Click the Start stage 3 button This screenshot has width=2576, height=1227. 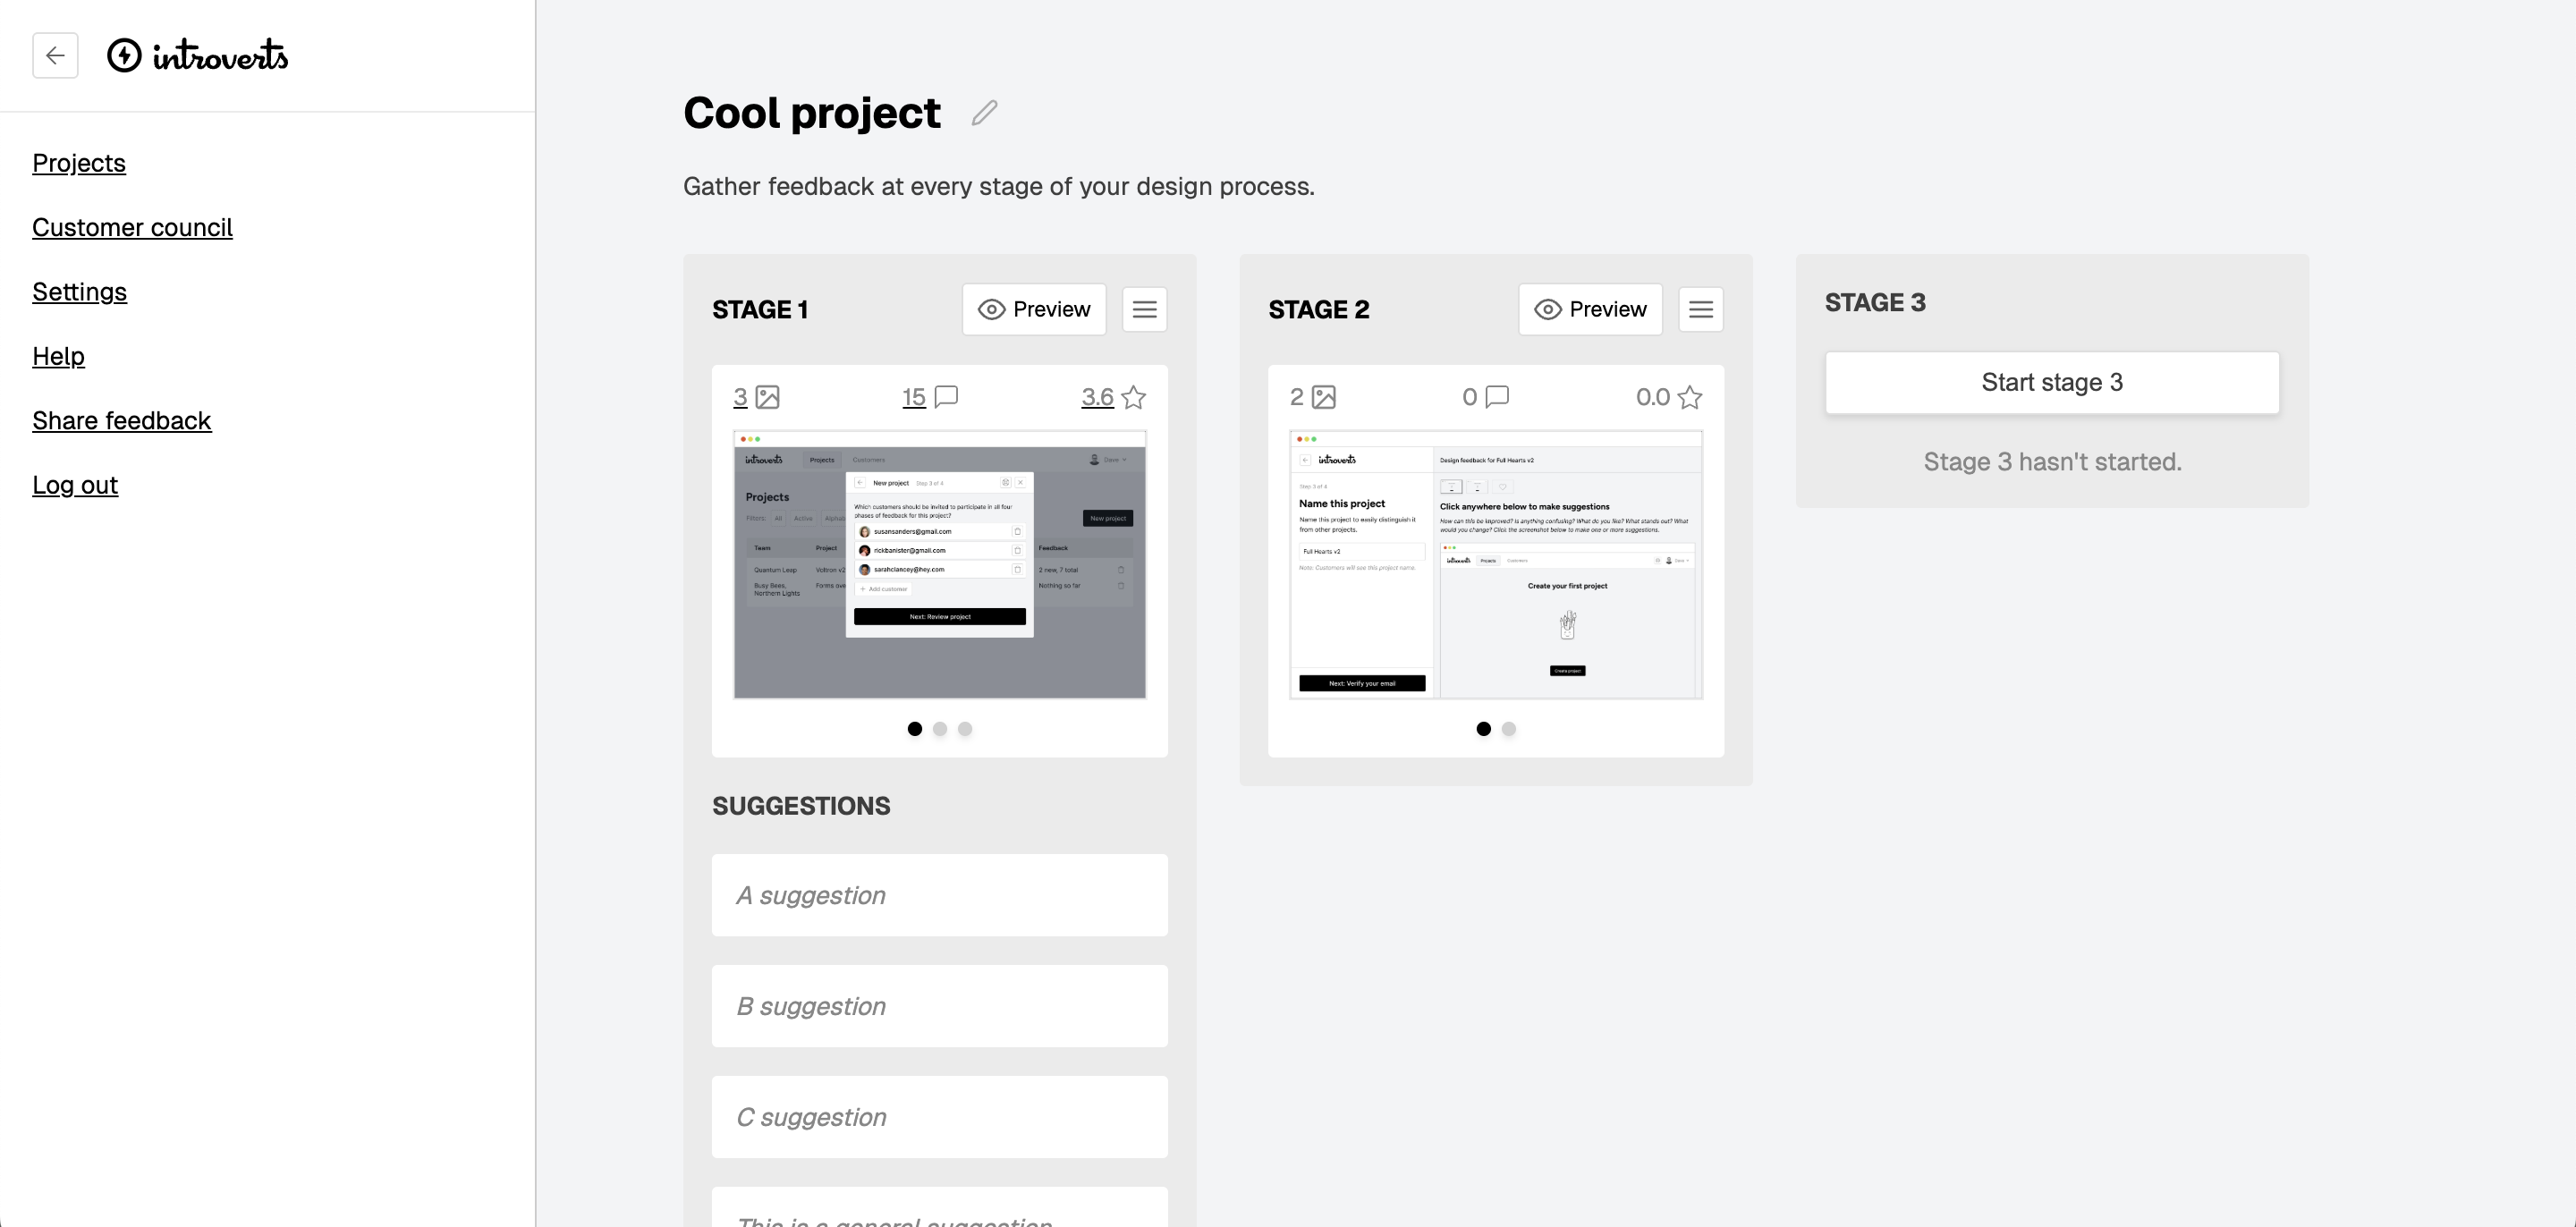[2052, 383]
